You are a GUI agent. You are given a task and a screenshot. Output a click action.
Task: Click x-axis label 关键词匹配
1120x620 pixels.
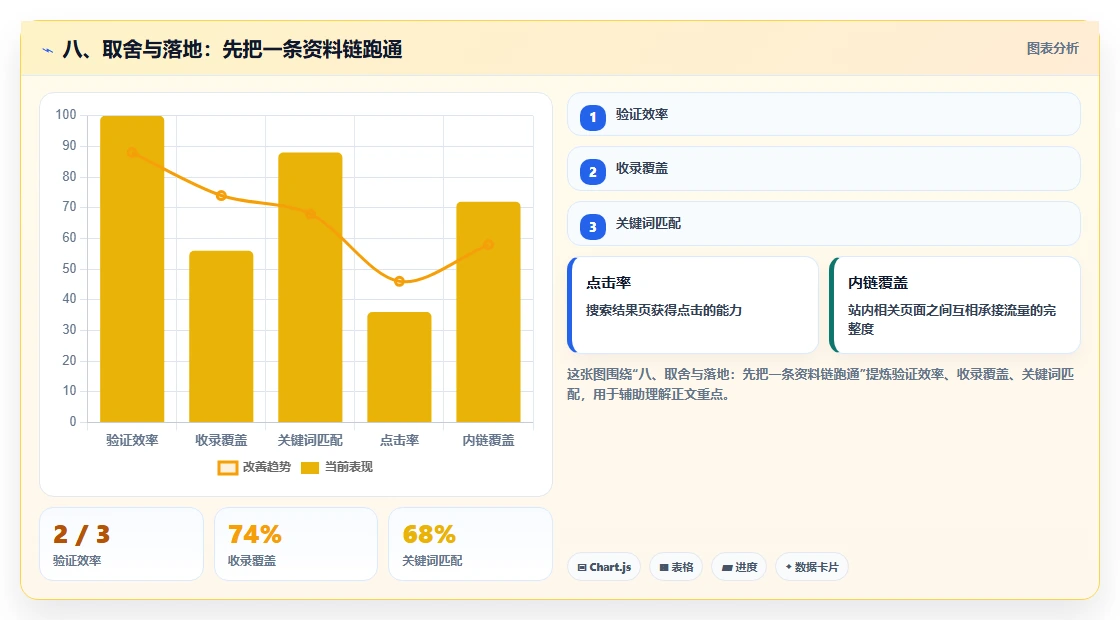[x=310, y=440]
